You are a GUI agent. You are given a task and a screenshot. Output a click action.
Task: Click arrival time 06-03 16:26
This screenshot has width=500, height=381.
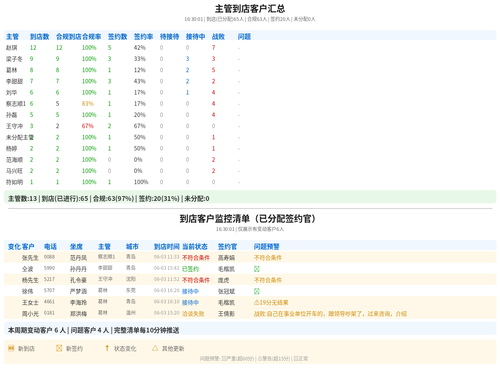coord(167,290)
